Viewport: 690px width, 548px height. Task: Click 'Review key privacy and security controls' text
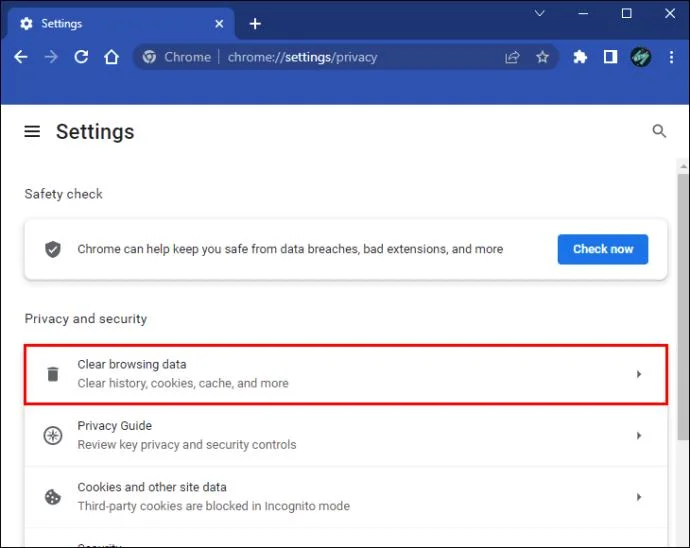point(187,445)
